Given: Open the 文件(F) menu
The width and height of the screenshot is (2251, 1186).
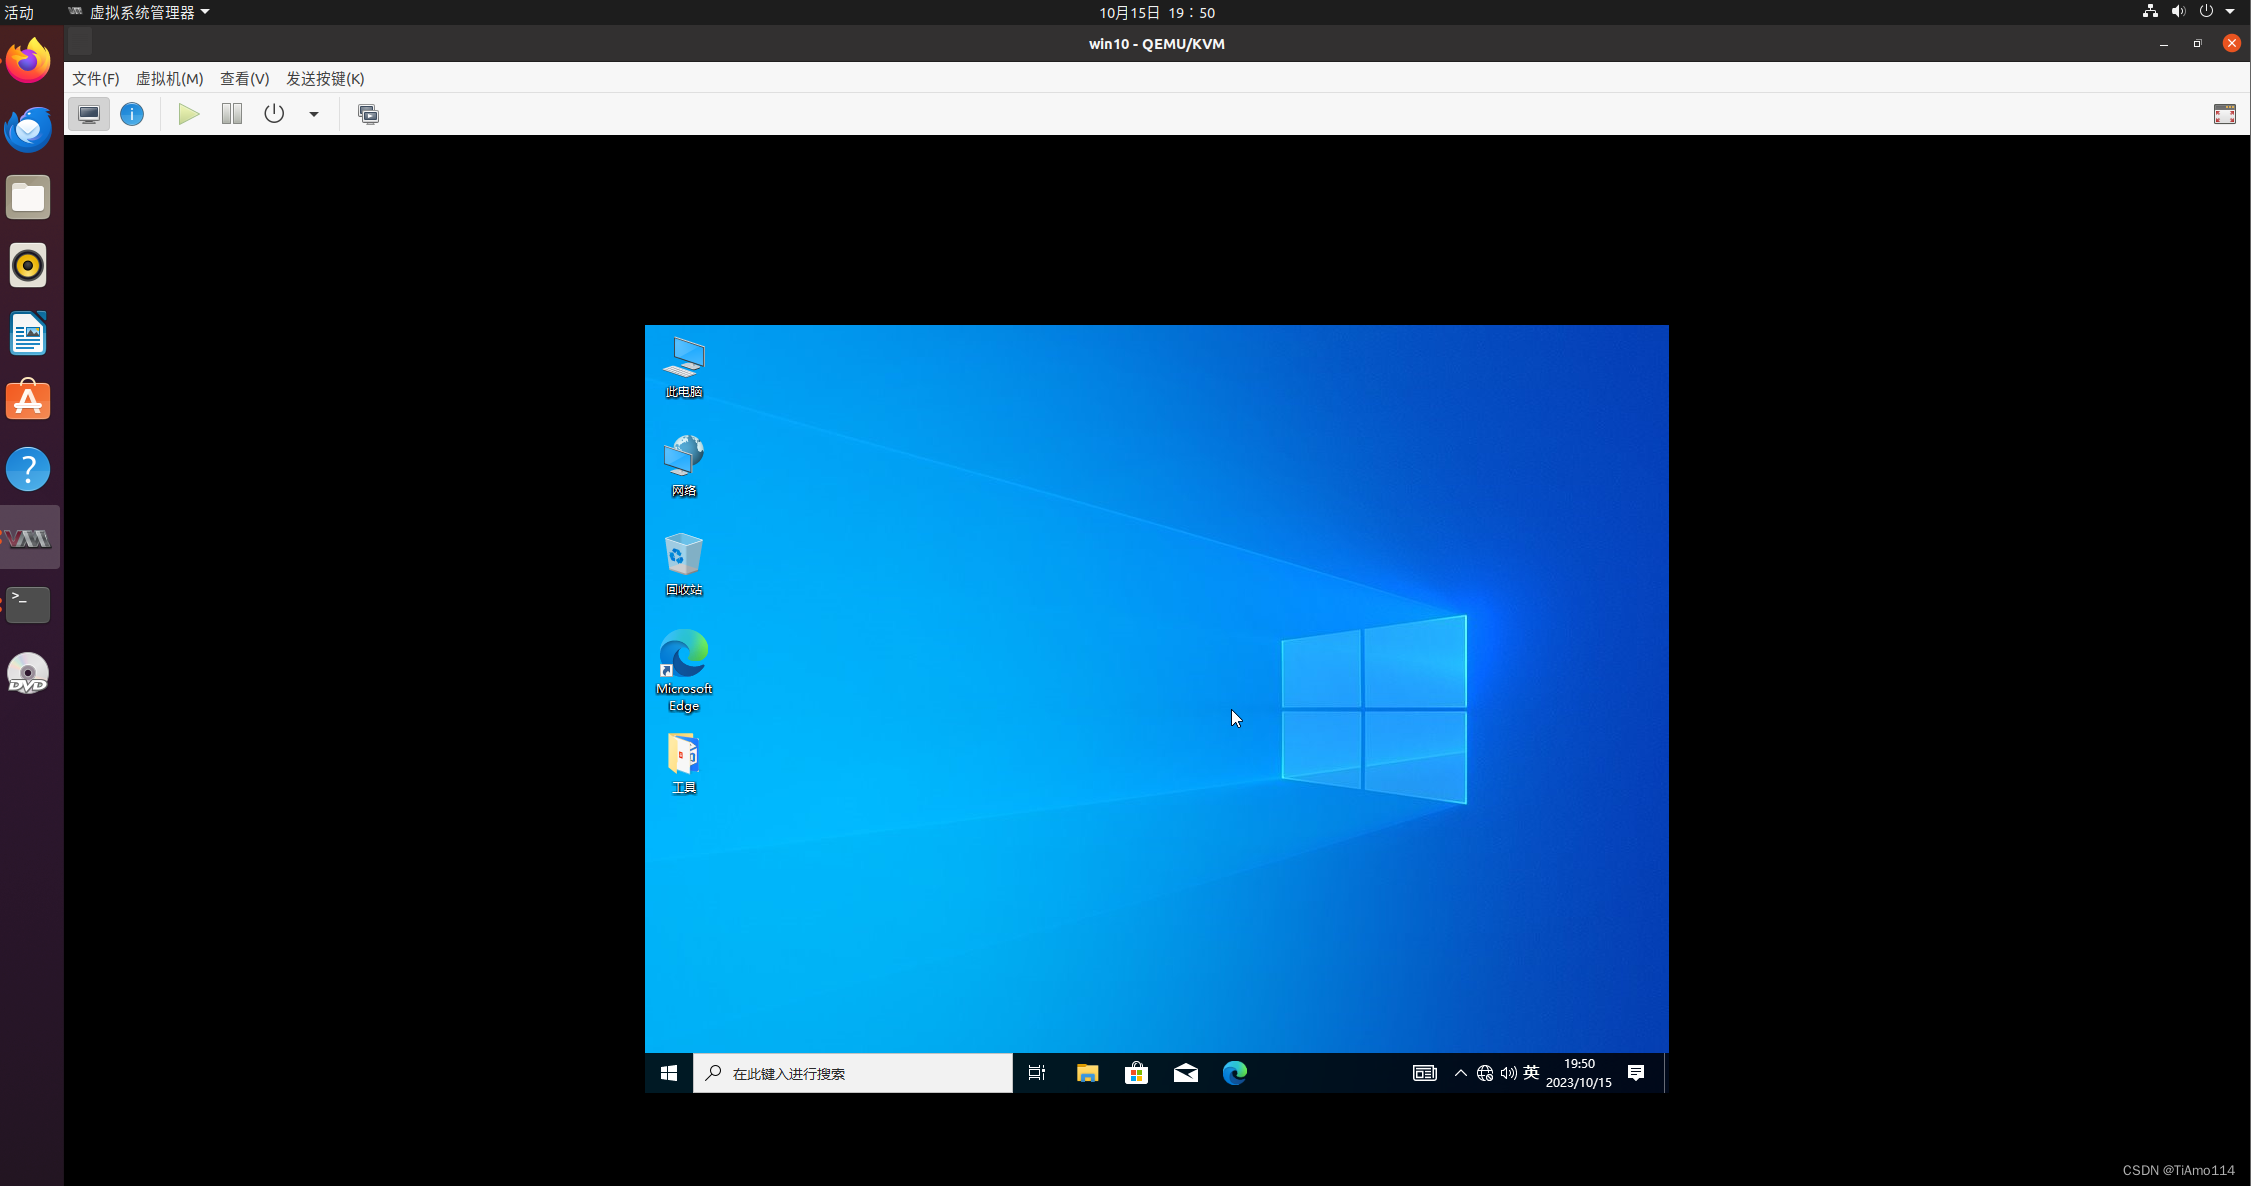Looking at the screenshot, I should [95, 78].
